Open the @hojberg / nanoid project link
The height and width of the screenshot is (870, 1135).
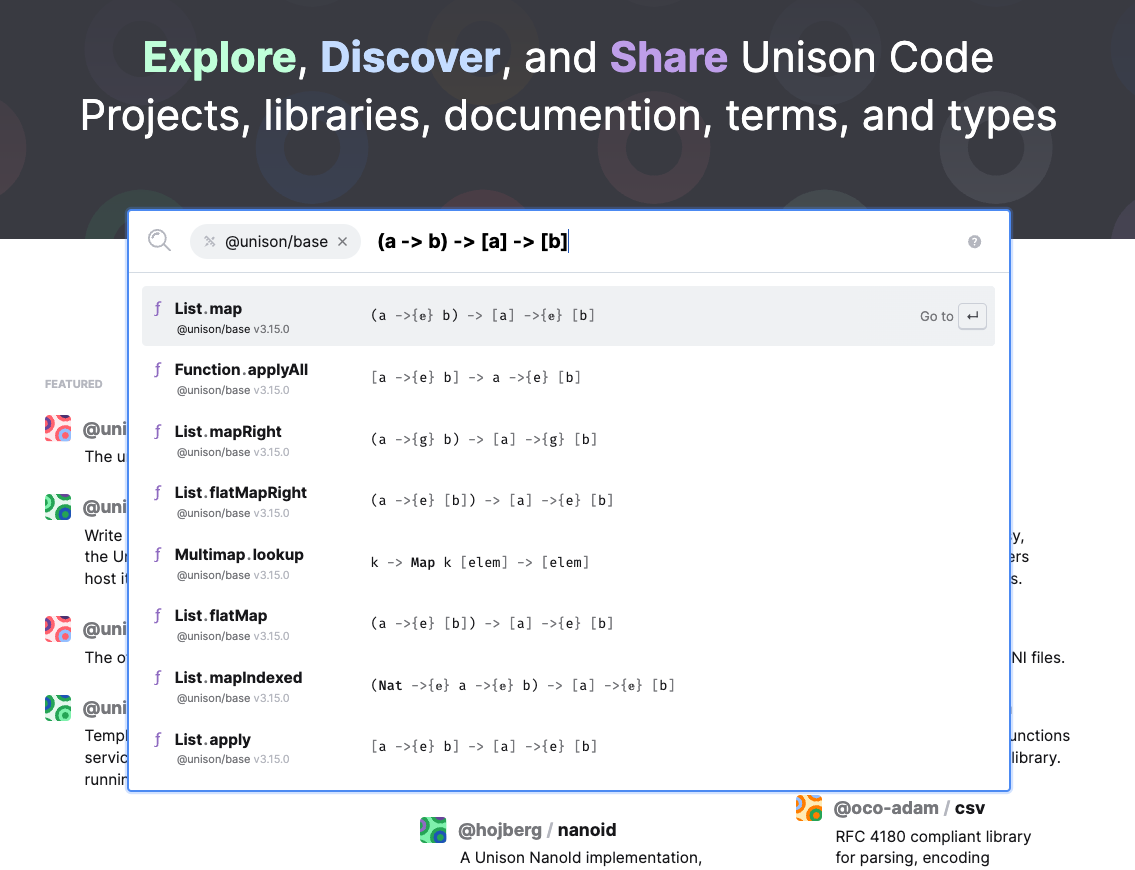point(537,829)
